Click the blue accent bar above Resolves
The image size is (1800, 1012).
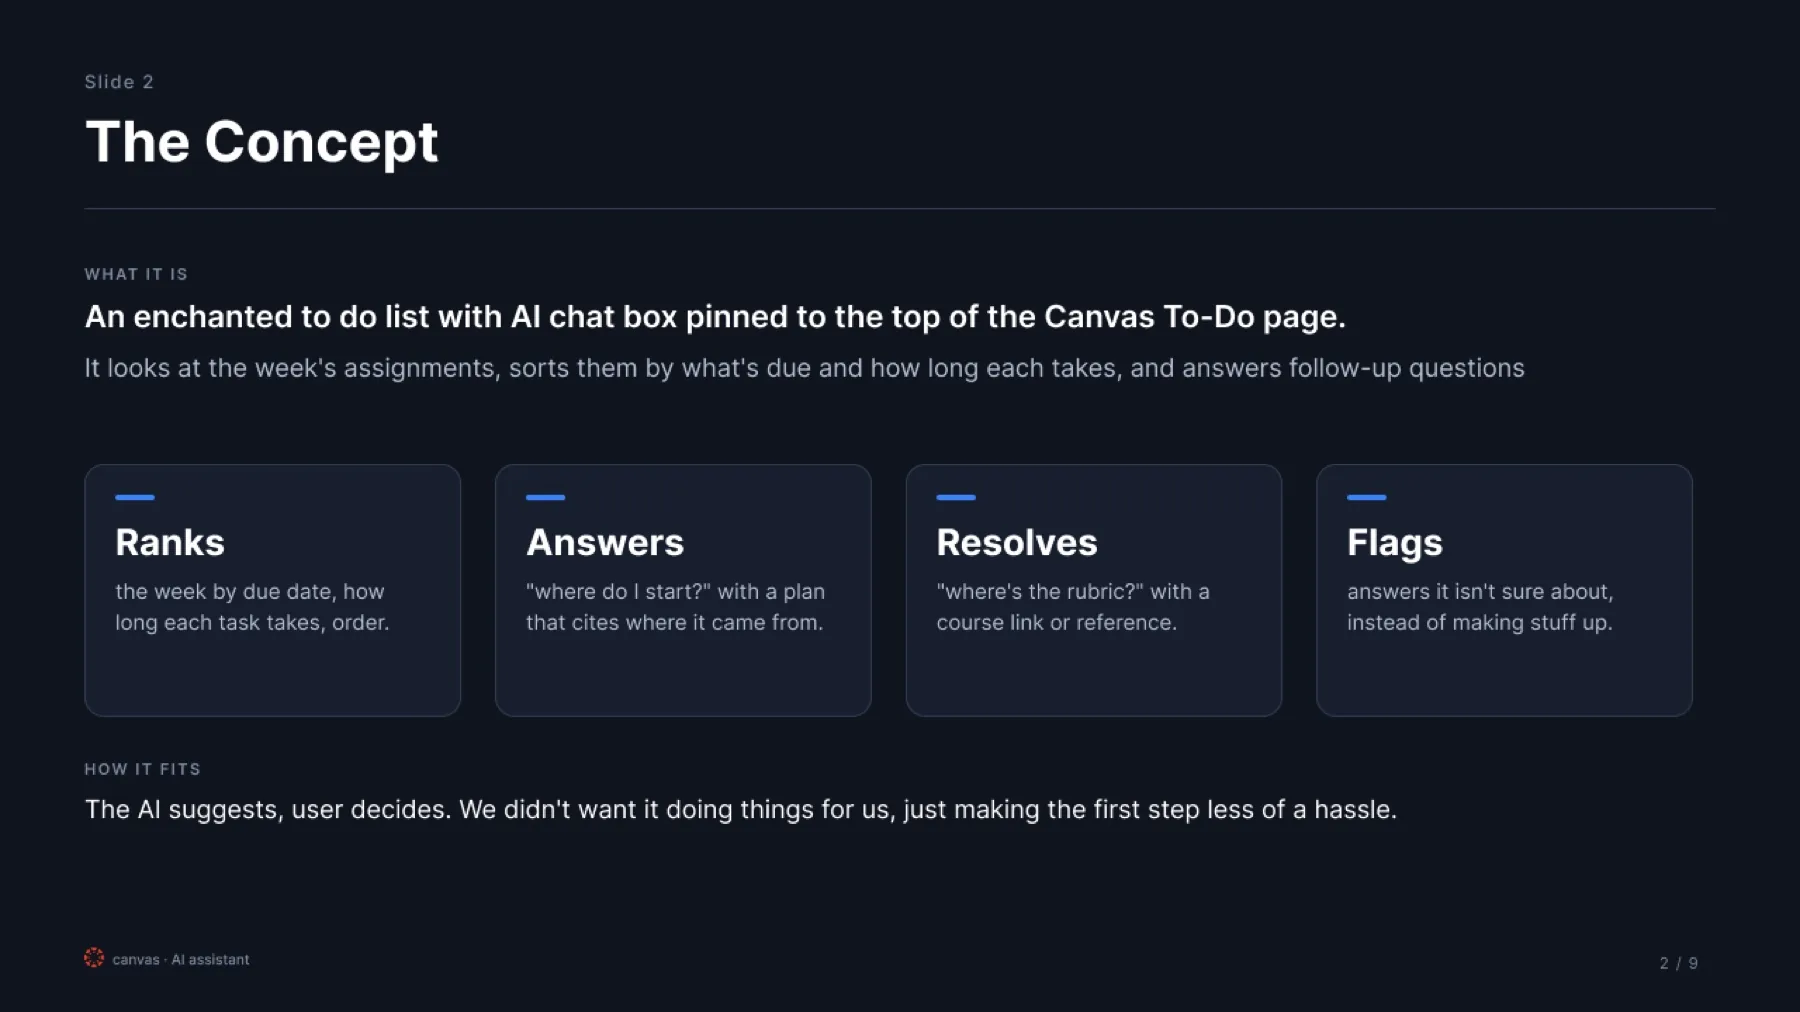click(956, 497)
